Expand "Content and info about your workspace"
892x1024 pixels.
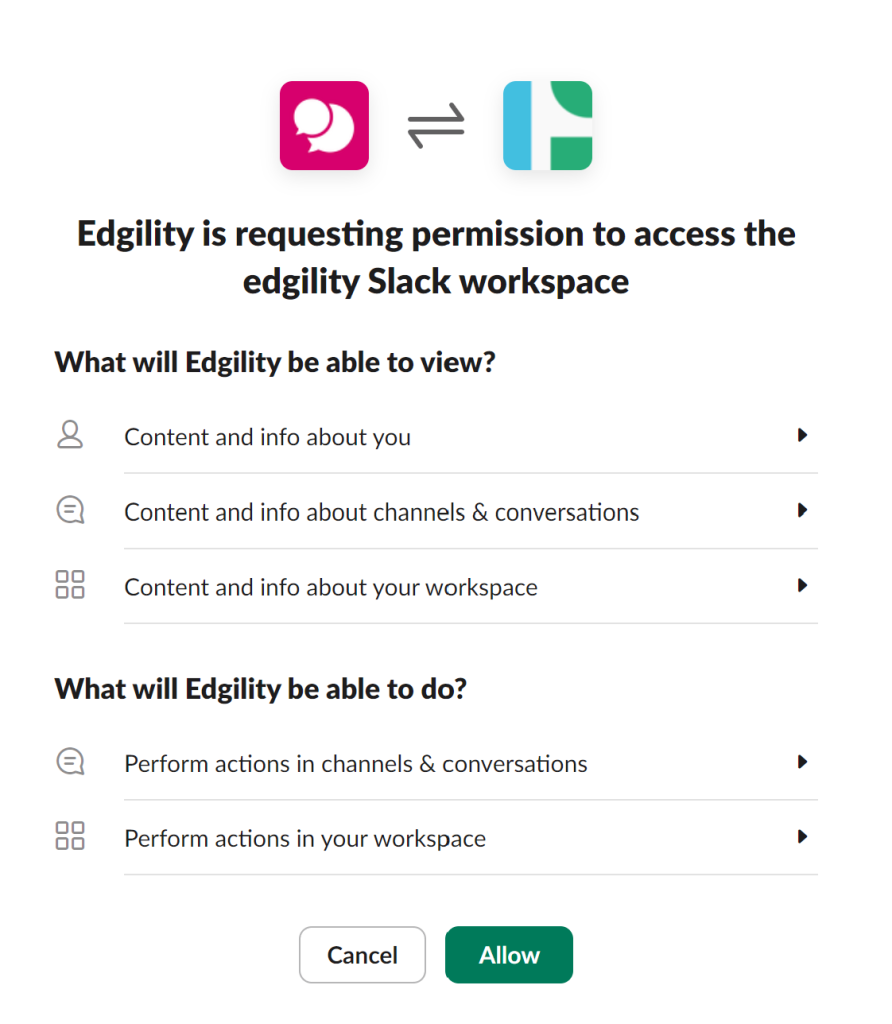[x=802, y=586]
